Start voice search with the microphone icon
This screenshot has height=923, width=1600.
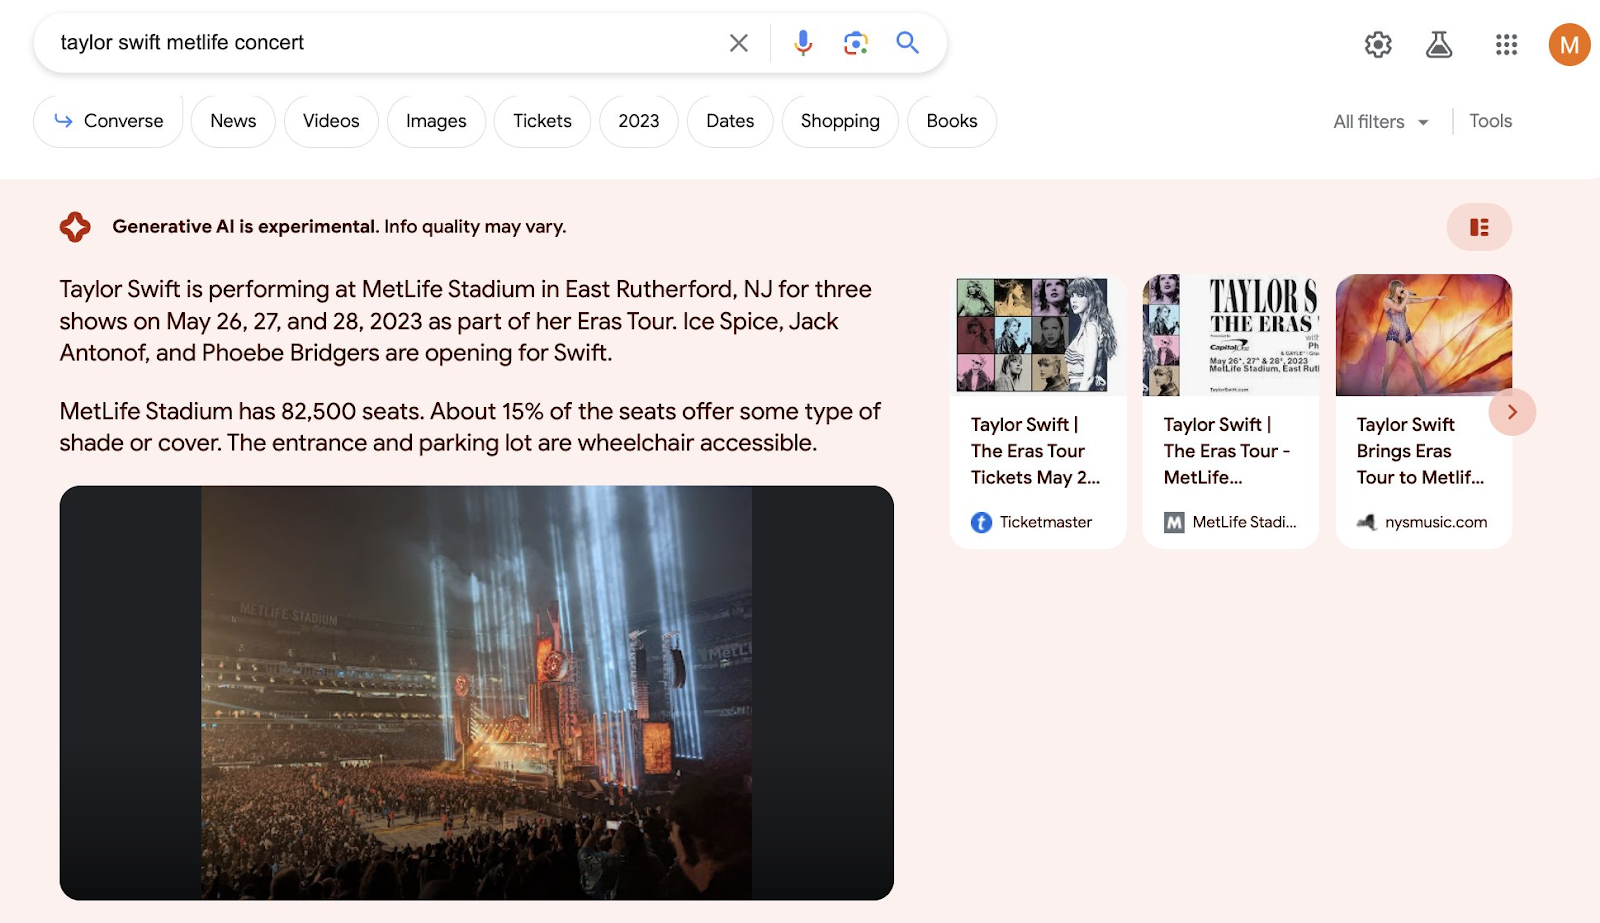pyautogui.click(x=802, y=43)
